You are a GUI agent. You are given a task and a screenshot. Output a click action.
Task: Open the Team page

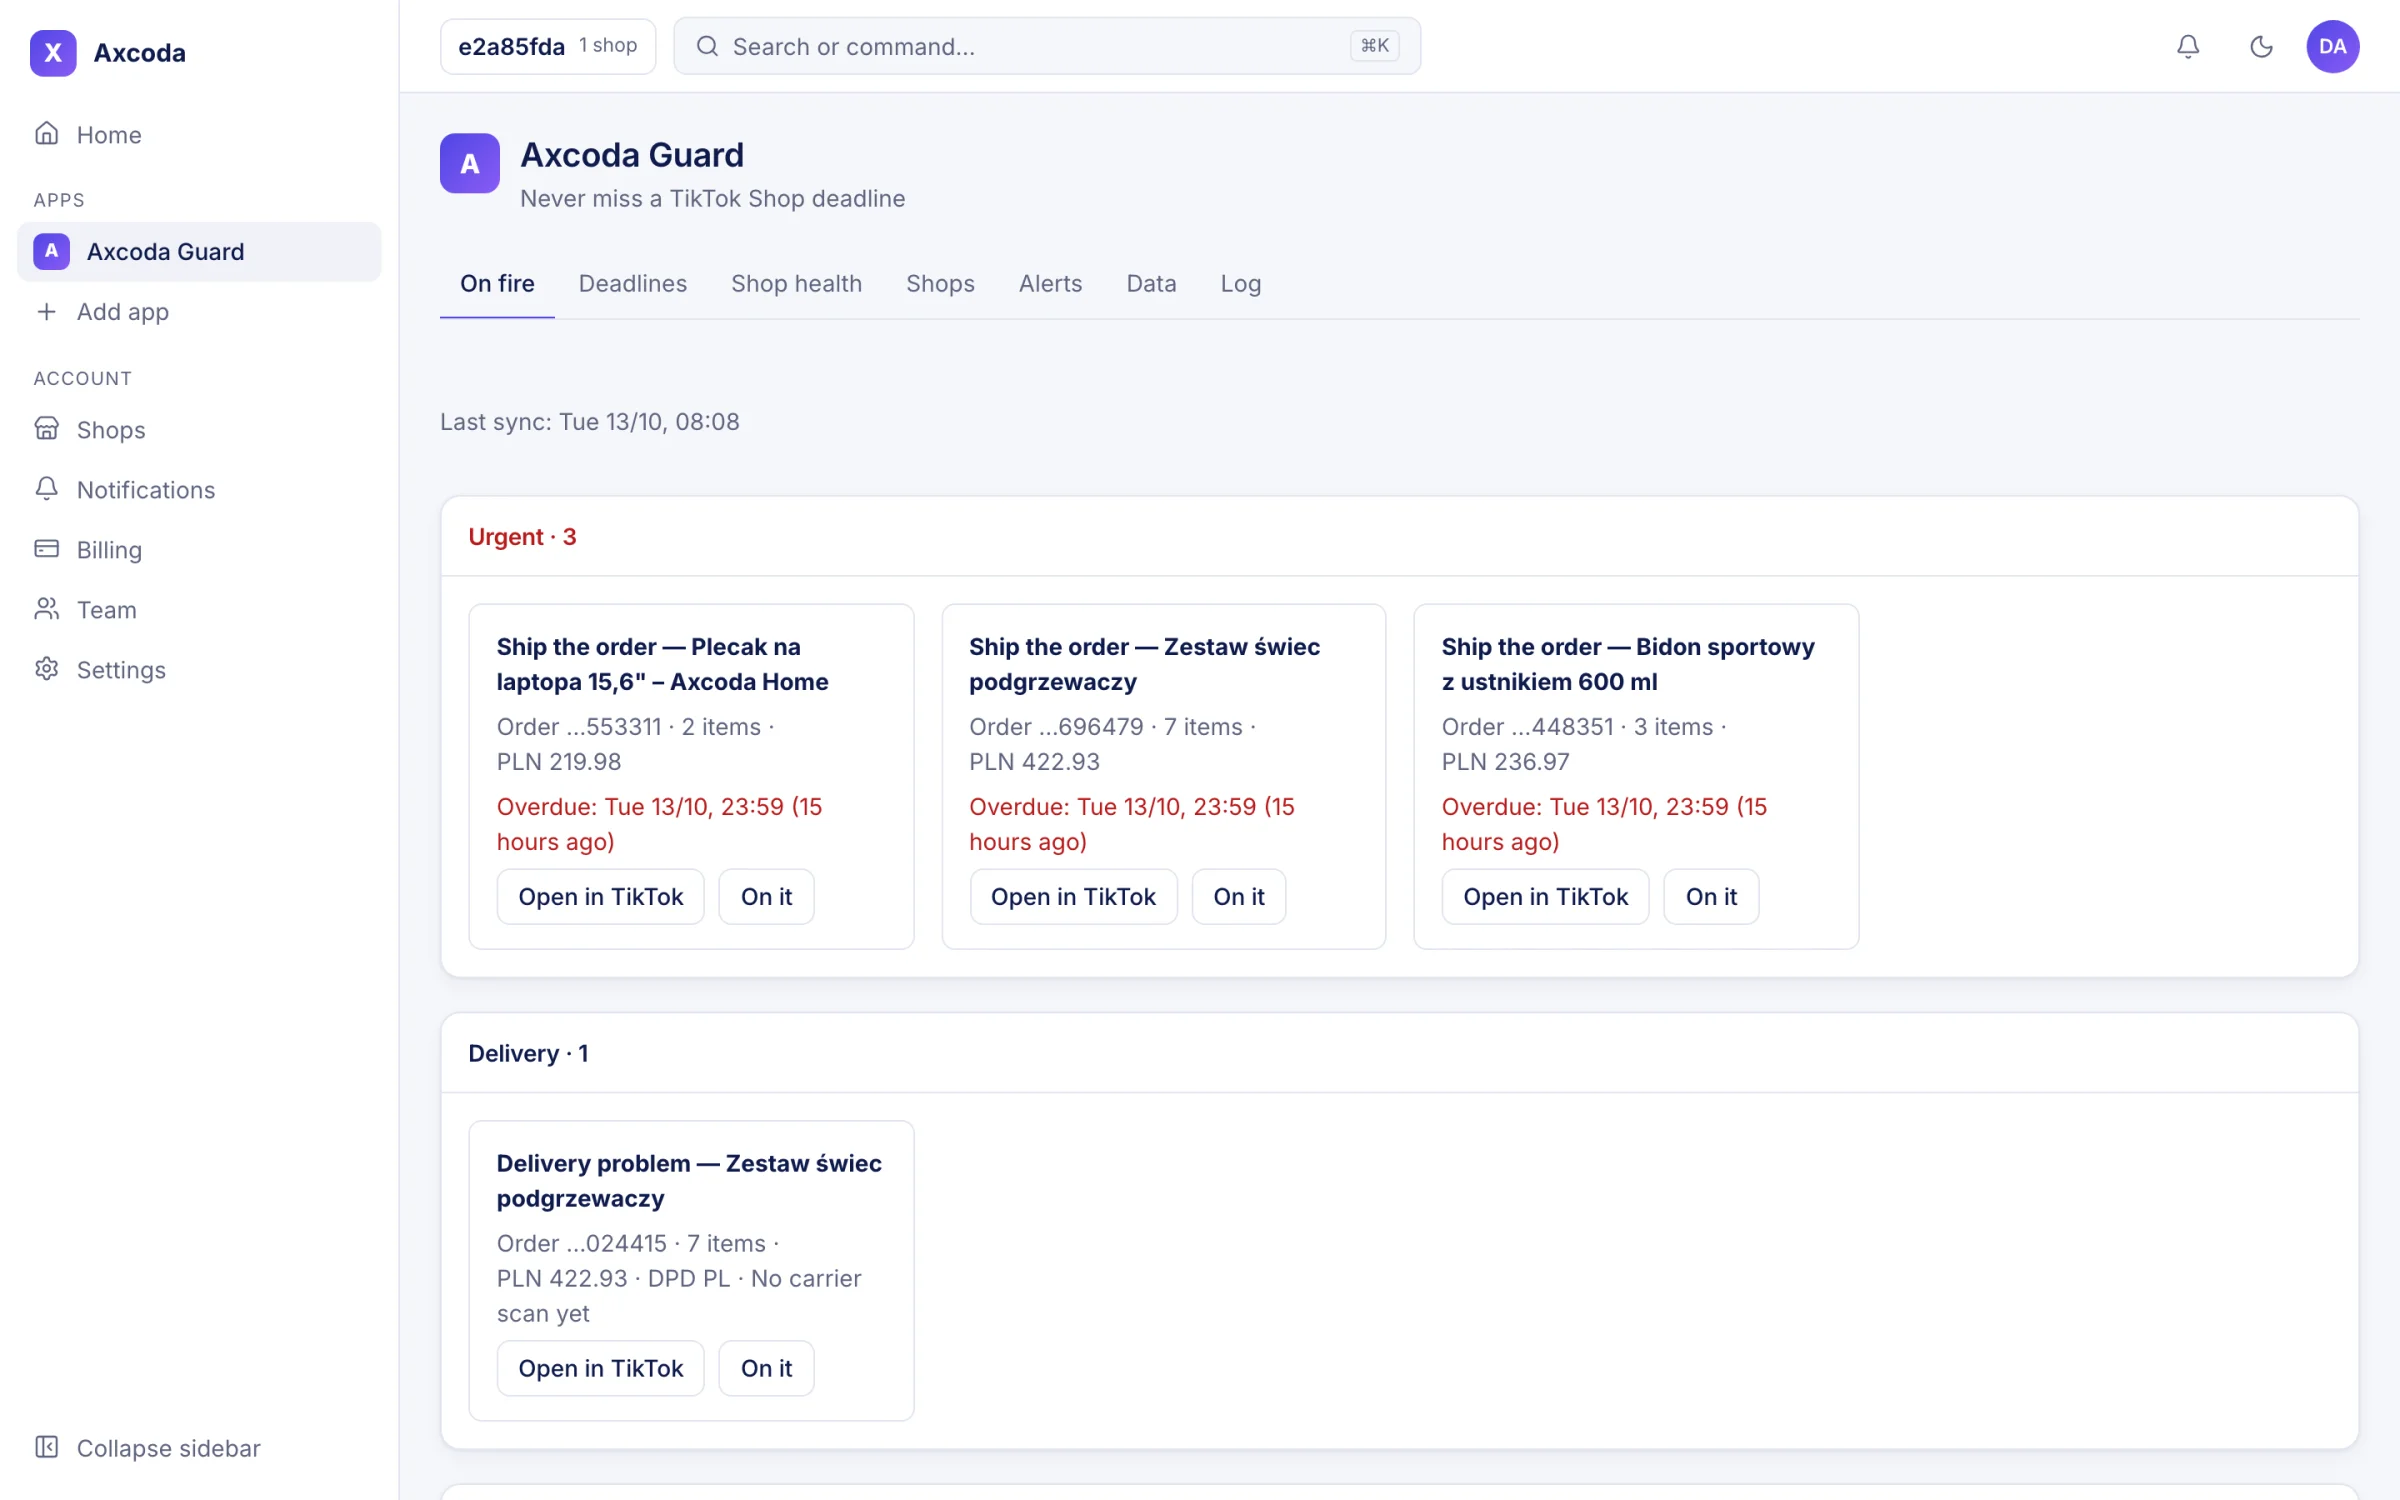pos(199,609)
